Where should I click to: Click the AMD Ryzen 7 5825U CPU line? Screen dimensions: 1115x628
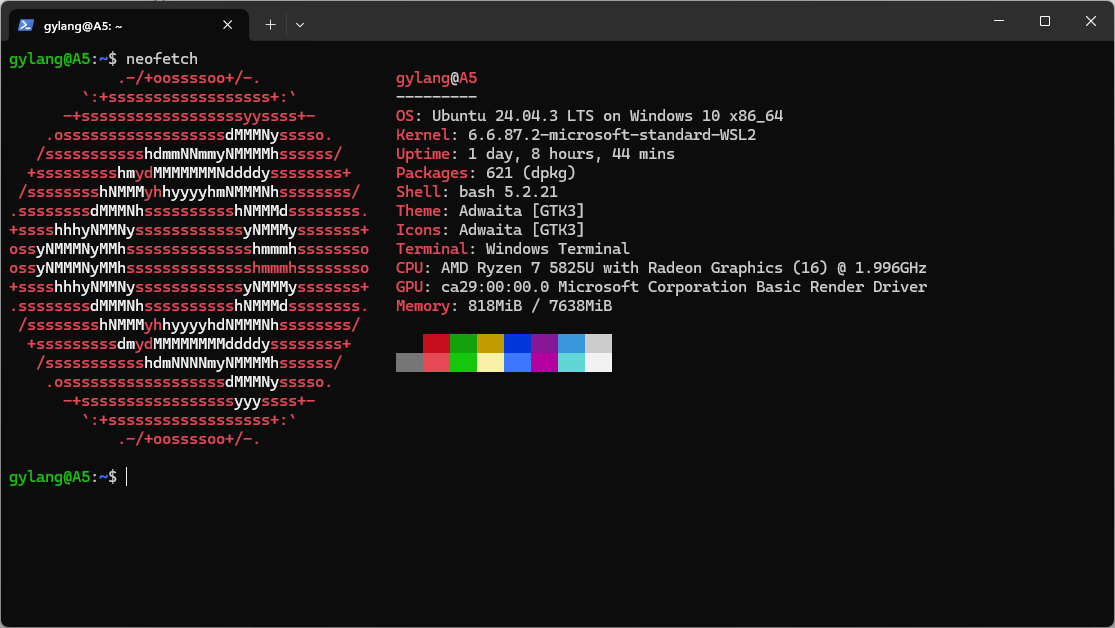661,268
